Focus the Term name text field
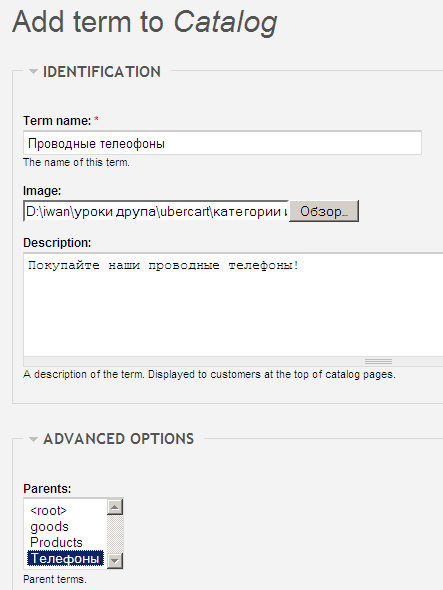This screenshot has width=443, height=590. click(222, 143)
